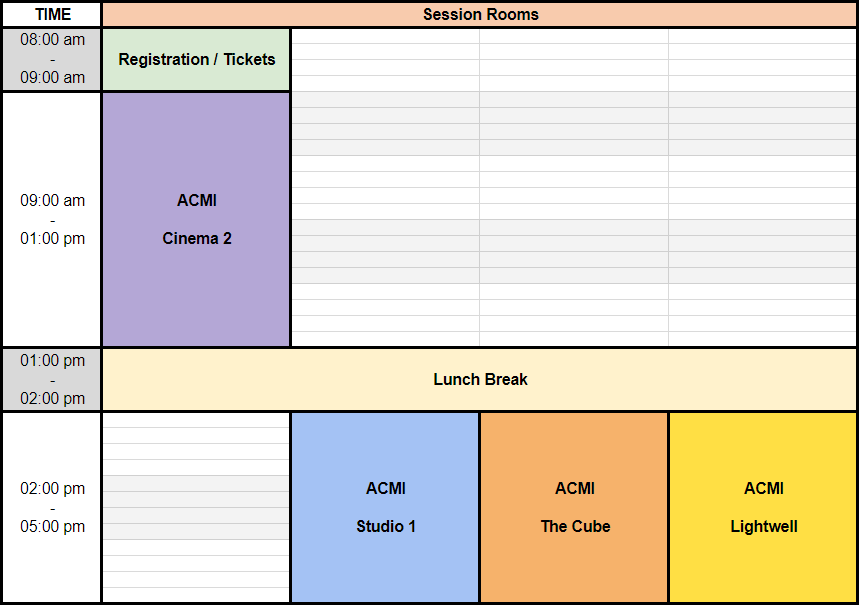Click the empty morning area directly above The Cube
The width and height of the screenshot is (859, 605).
point(574,219)
